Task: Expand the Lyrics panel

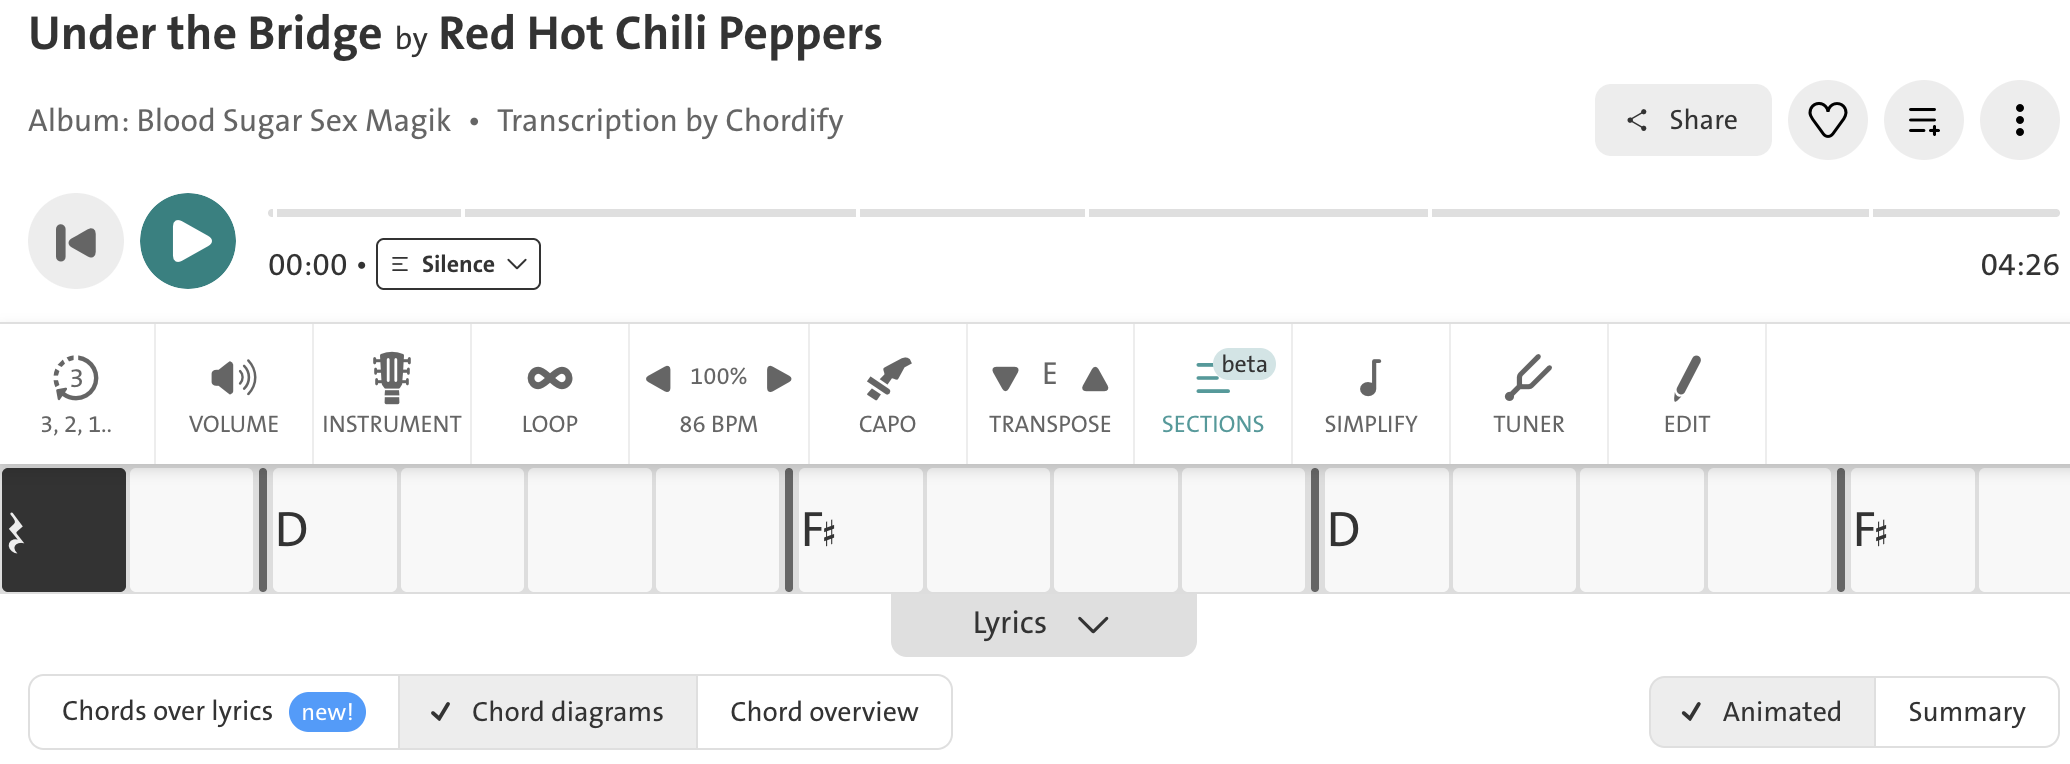Action: tap(1043, 624)
